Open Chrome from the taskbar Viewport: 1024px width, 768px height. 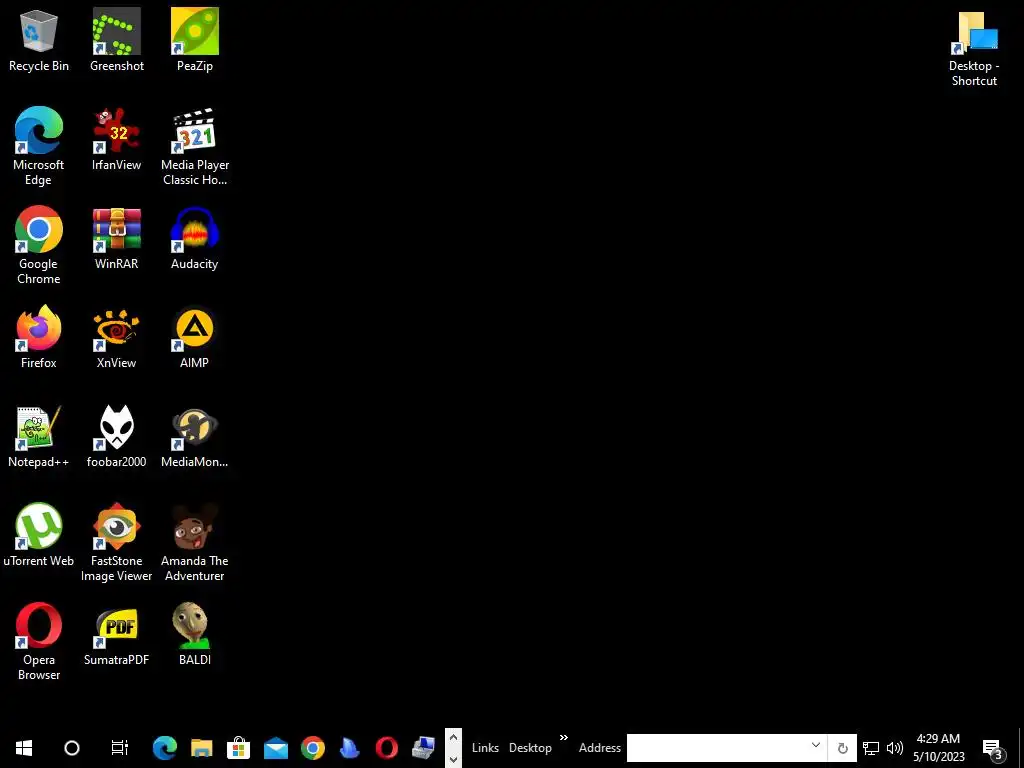pyautogui.click(x=313, y=748)
